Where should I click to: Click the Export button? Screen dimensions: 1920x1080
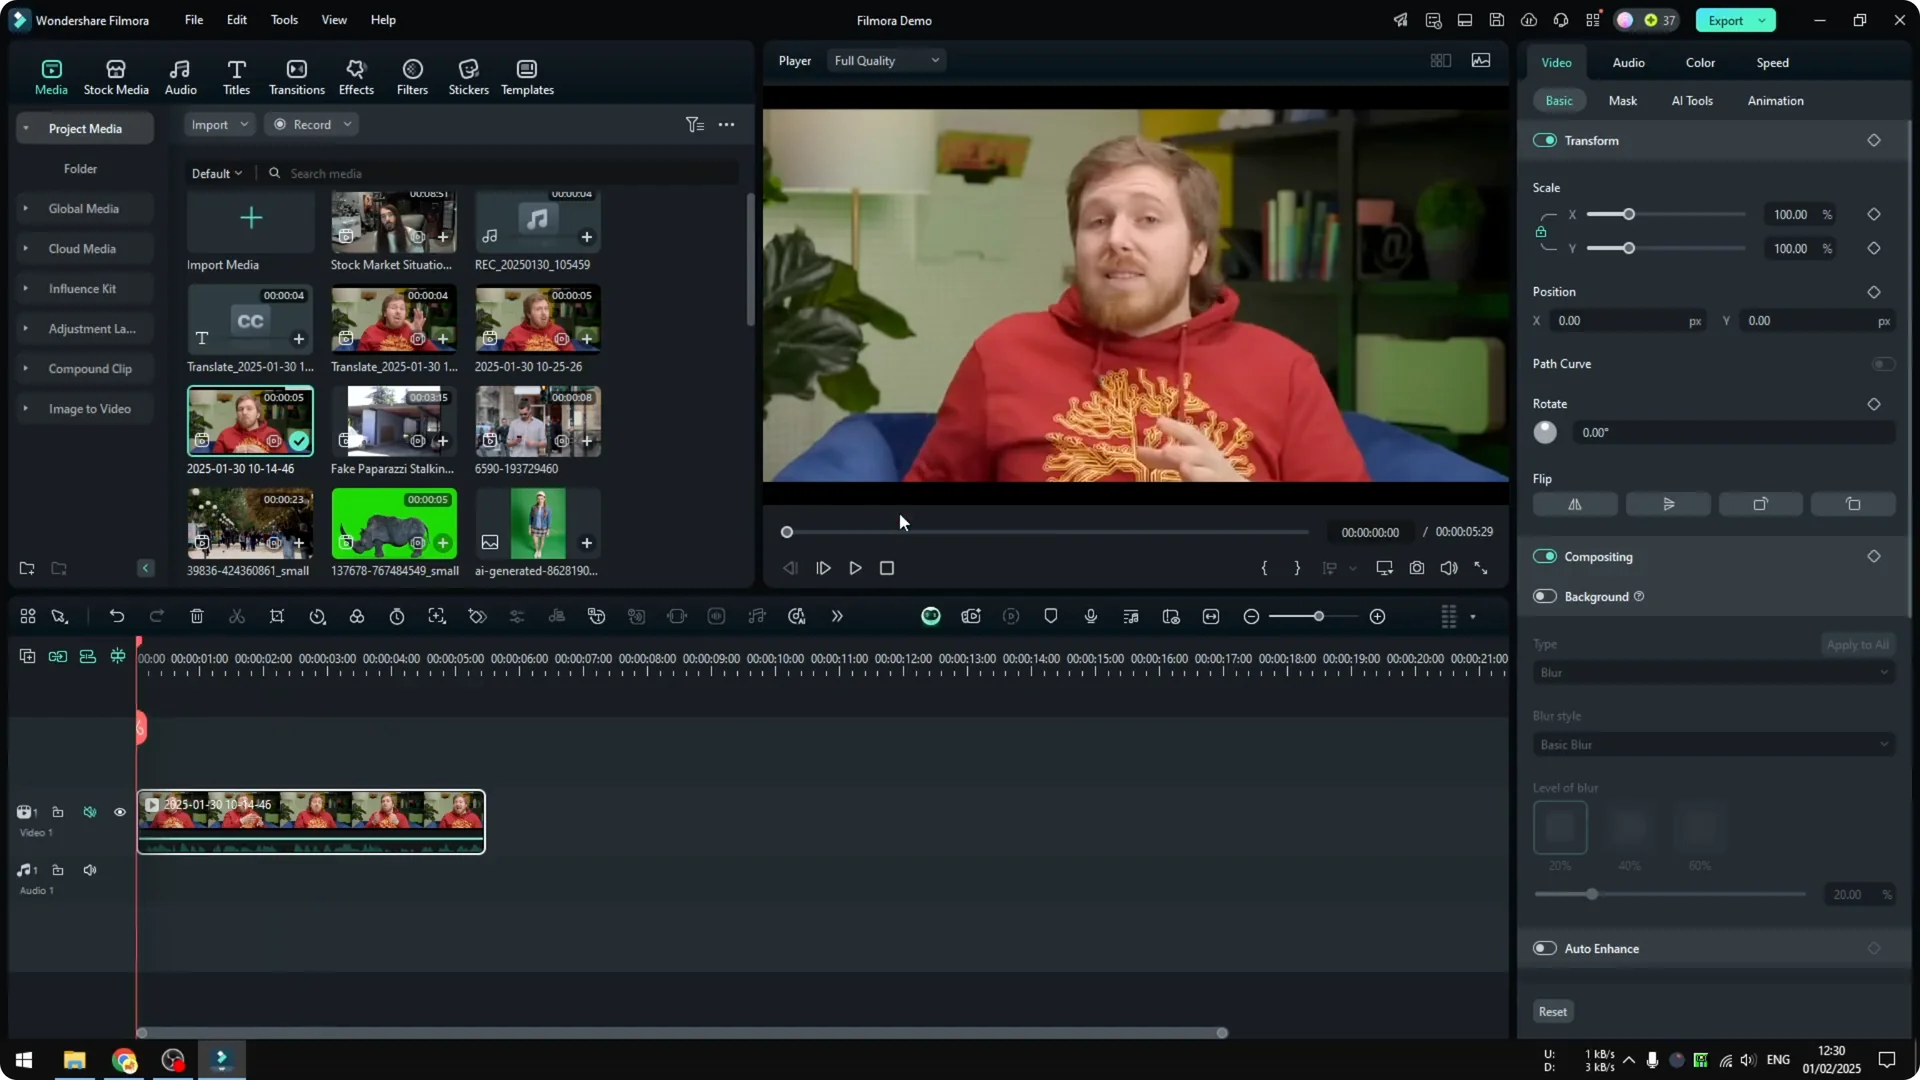click(x=1726, y=20)
